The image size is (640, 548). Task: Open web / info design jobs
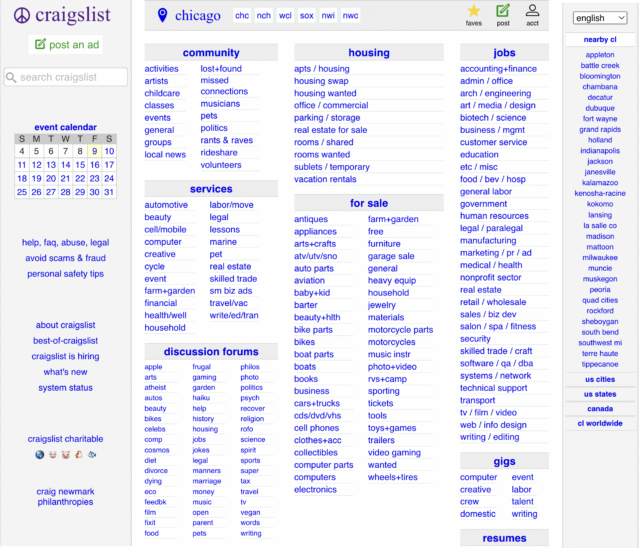[493, 425]
